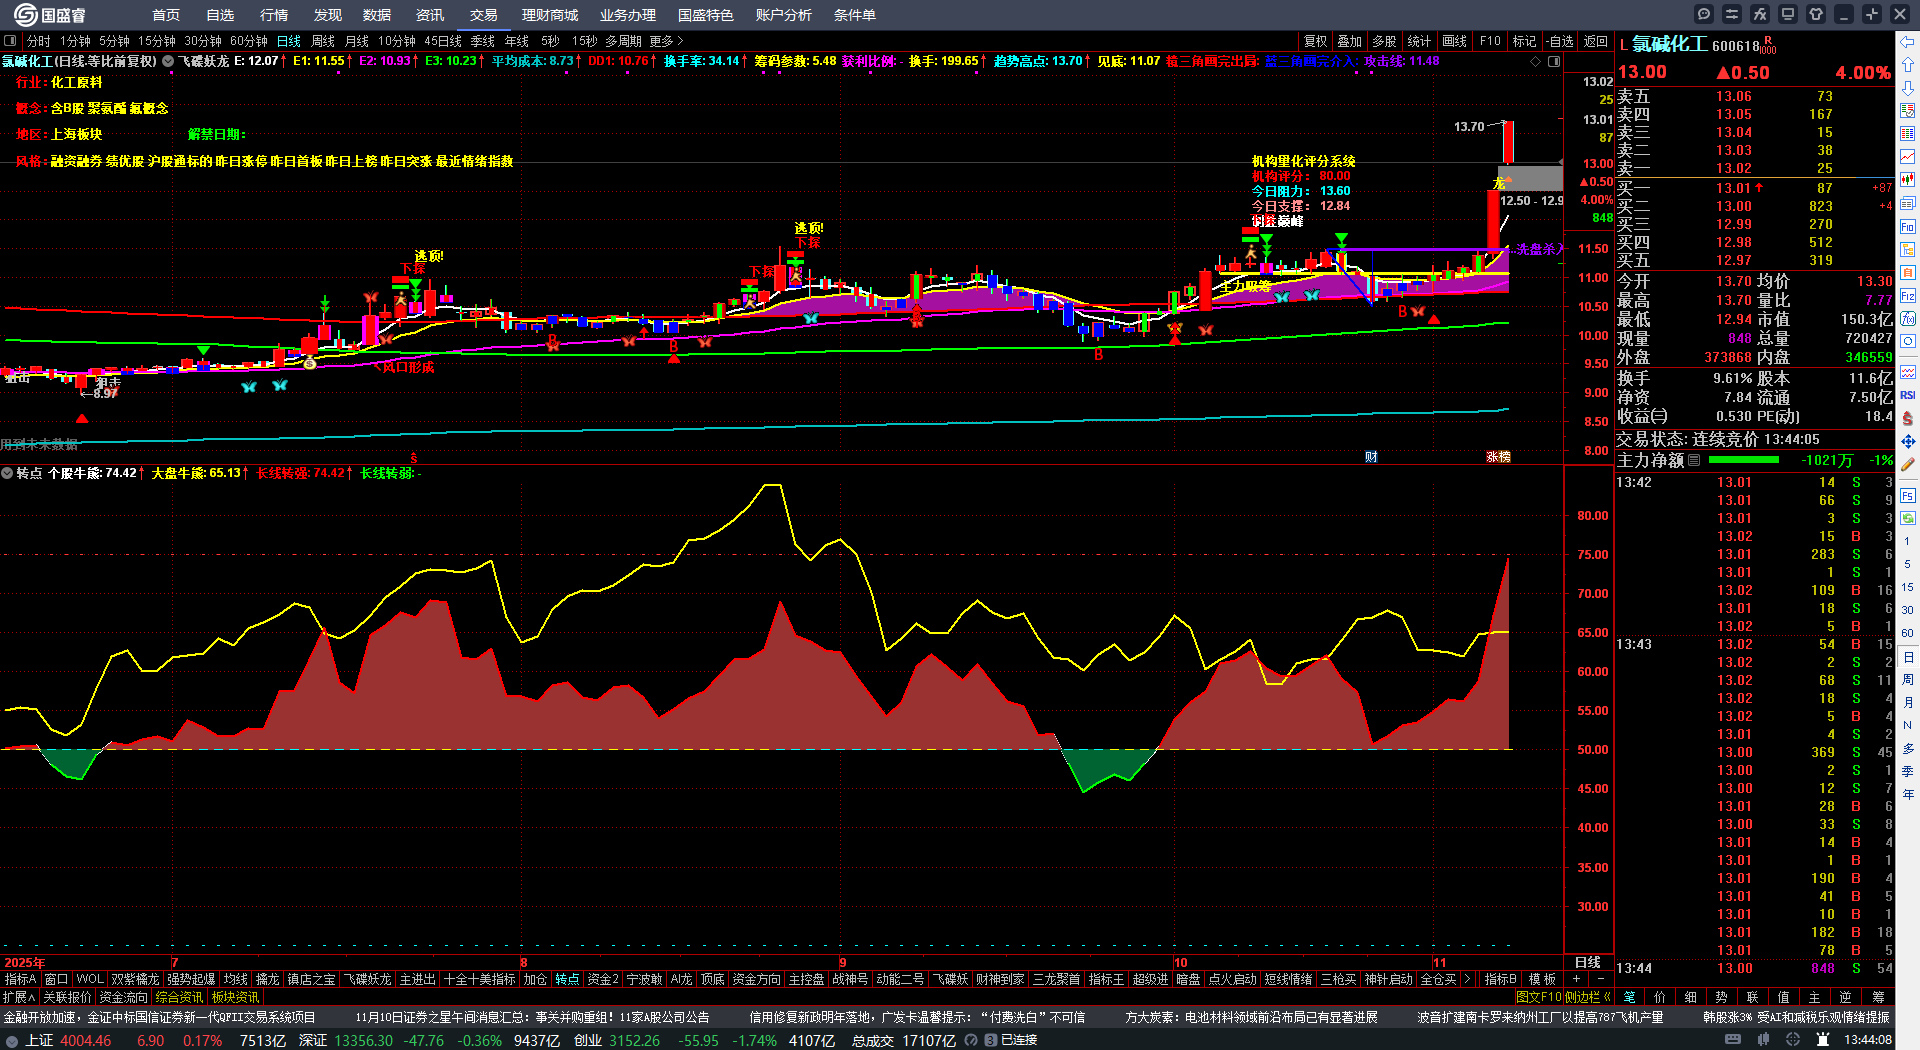The image size is (1920, 1050).
Task: Click the 叠加 overlay button
Action: click(x=1350, y=41)
